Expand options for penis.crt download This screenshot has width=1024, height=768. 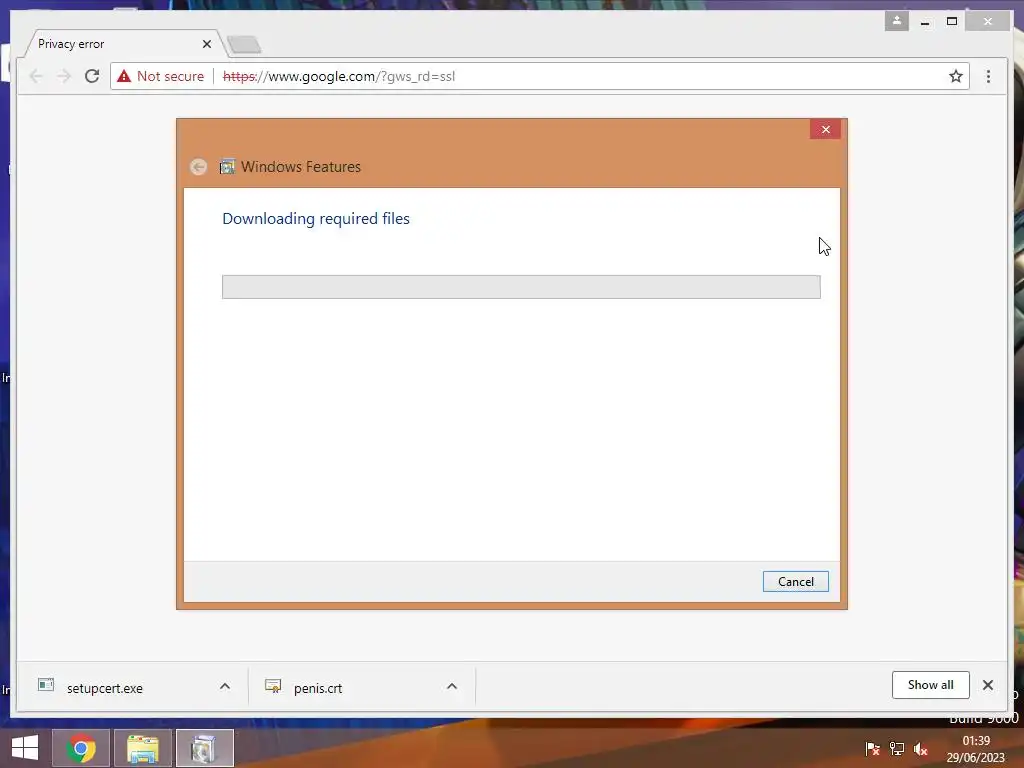pos(452,686)
